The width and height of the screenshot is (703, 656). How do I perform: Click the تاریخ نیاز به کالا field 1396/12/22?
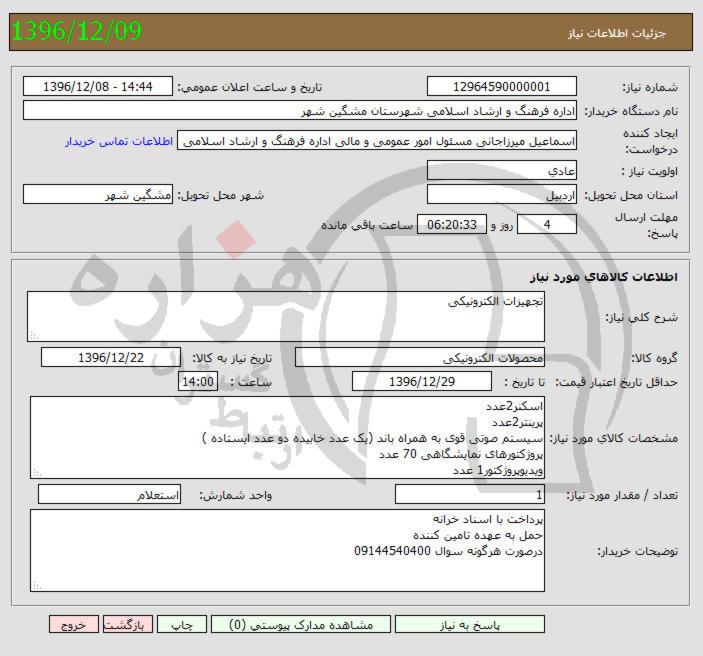tap(111, 357)
